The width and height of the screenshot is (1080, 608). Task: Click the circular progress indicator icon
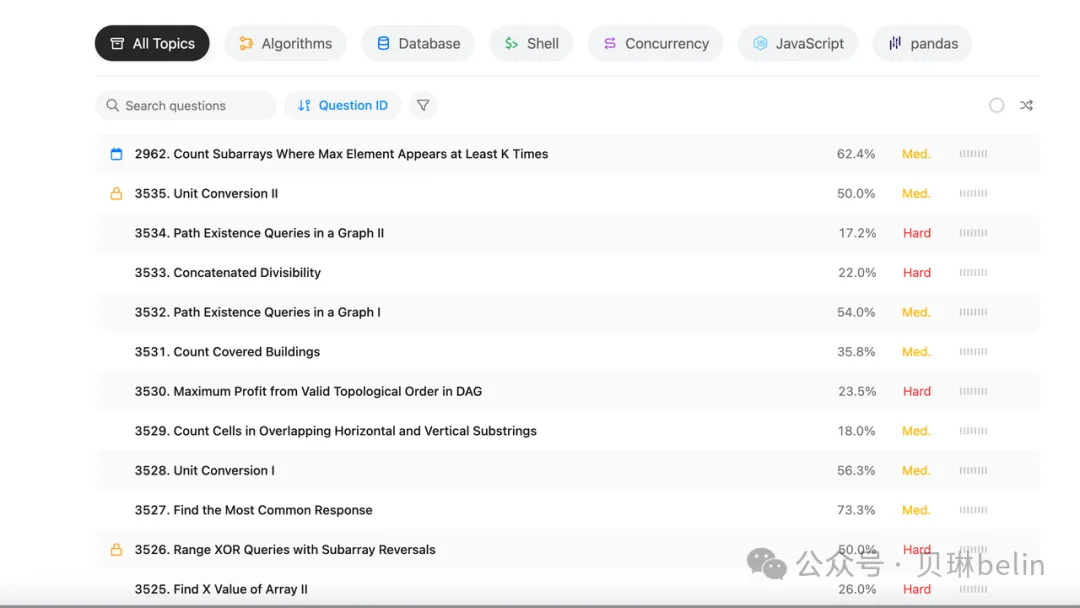(997, 105)
